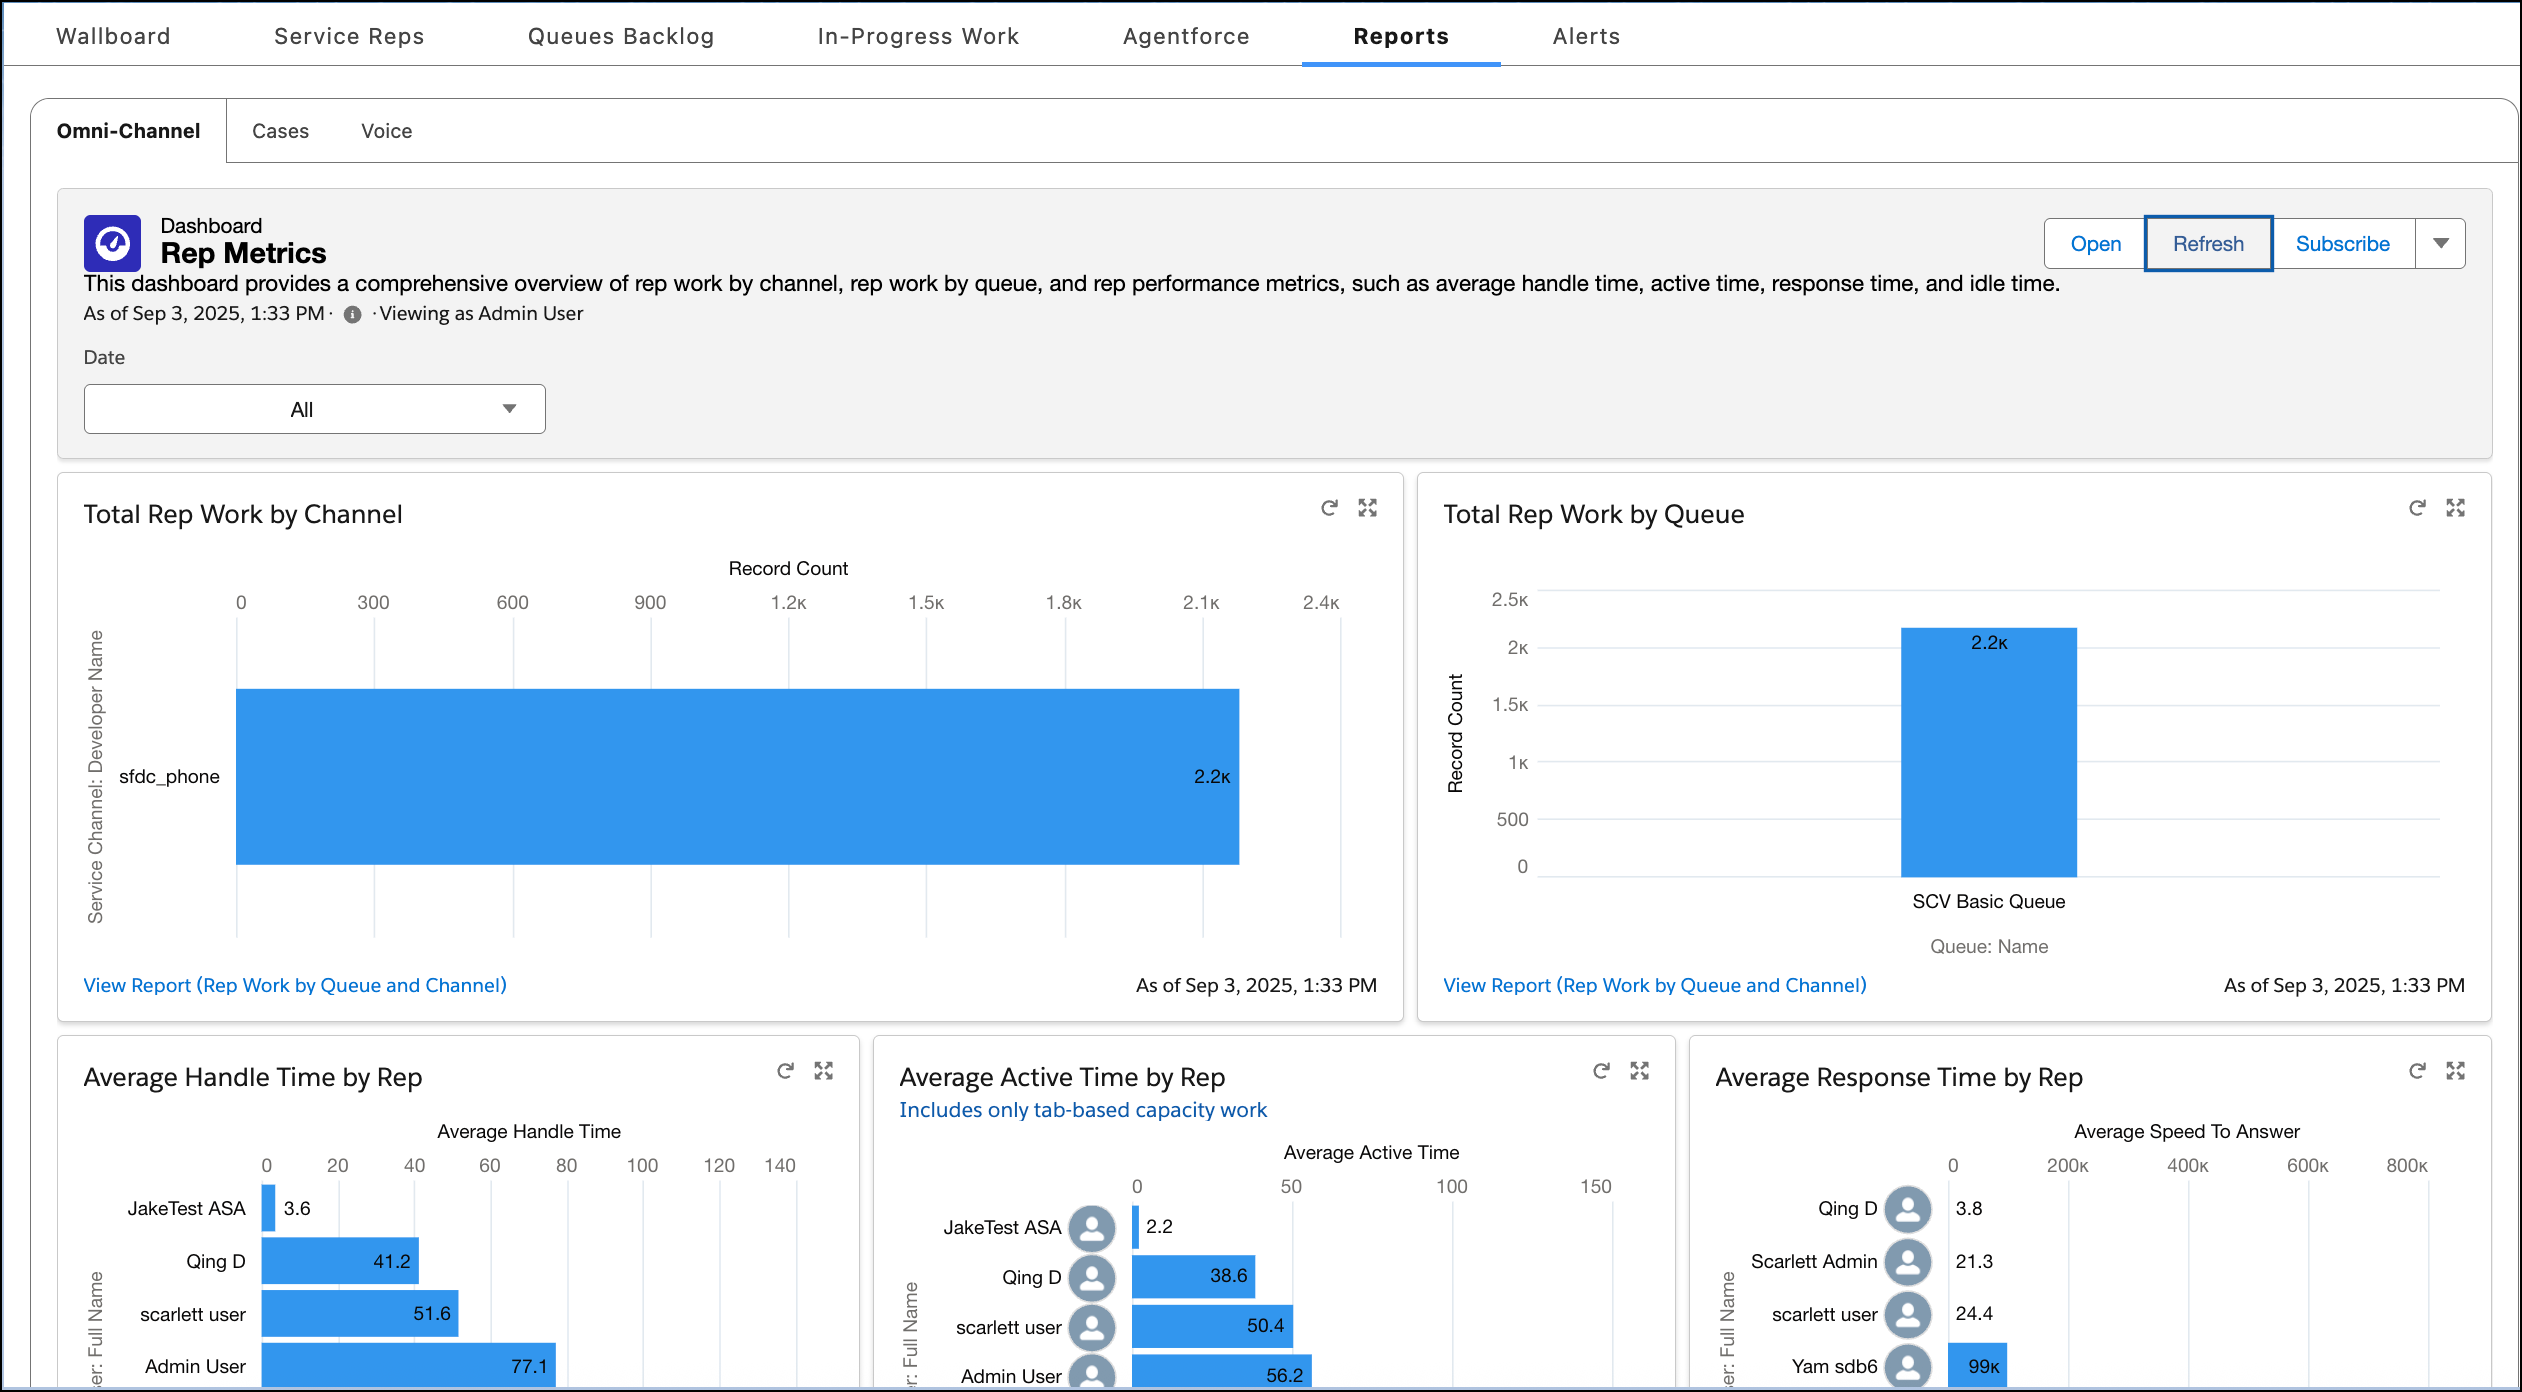2522x1392 pixels.
Task: Click the 'Rep Metrics' dashboard title
Action: tap(243, 253)
